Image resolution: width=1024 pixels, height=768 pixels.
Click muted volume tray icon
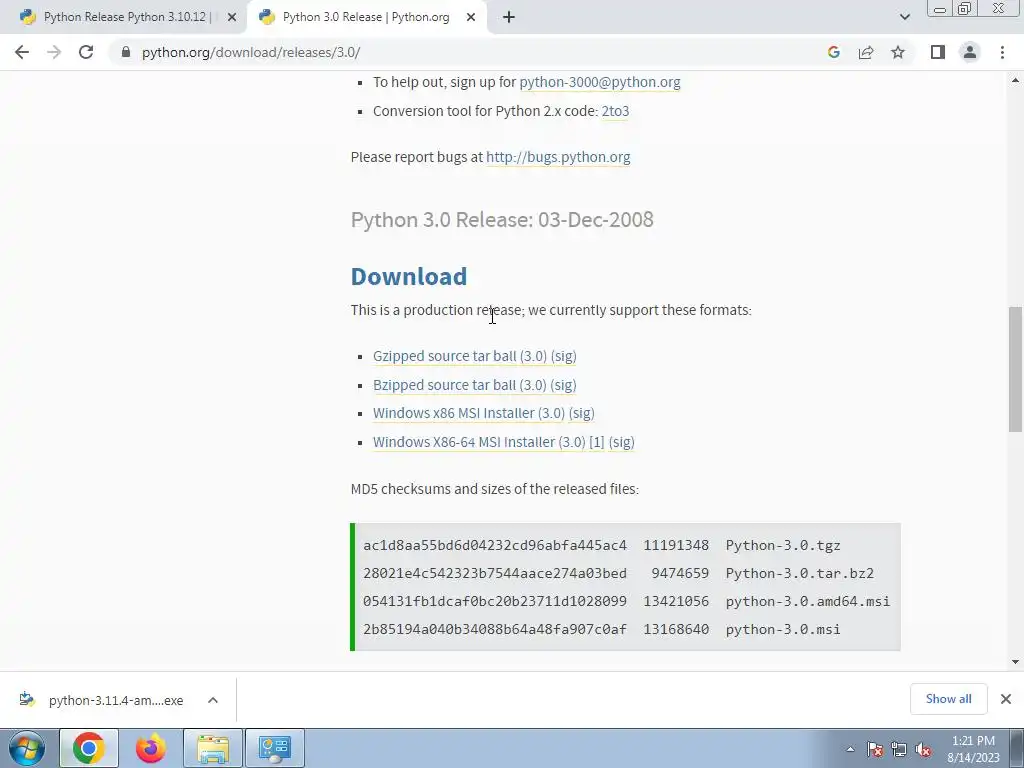tap(923, 749)
